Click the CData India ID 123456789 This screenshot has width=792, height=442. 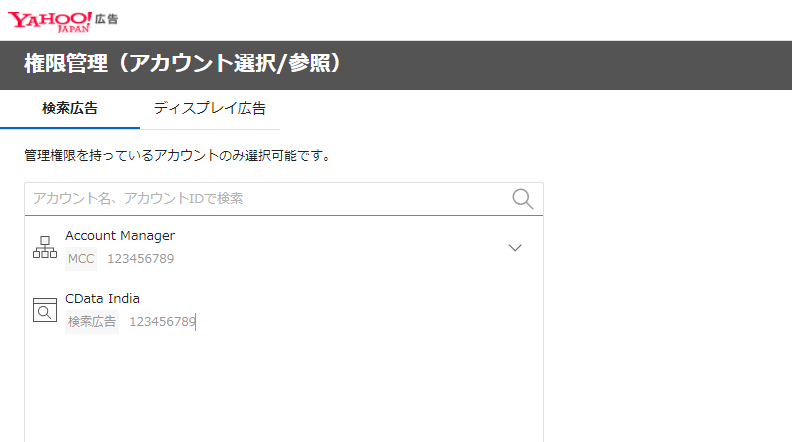162,321
